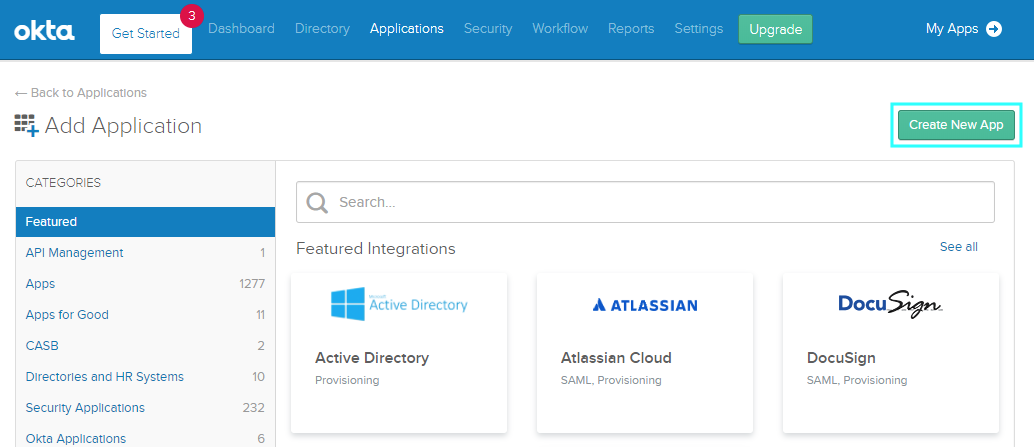The image size is (1034, 447).
Task: Open the Dashboard menu
Action: [x=241, y=29]
